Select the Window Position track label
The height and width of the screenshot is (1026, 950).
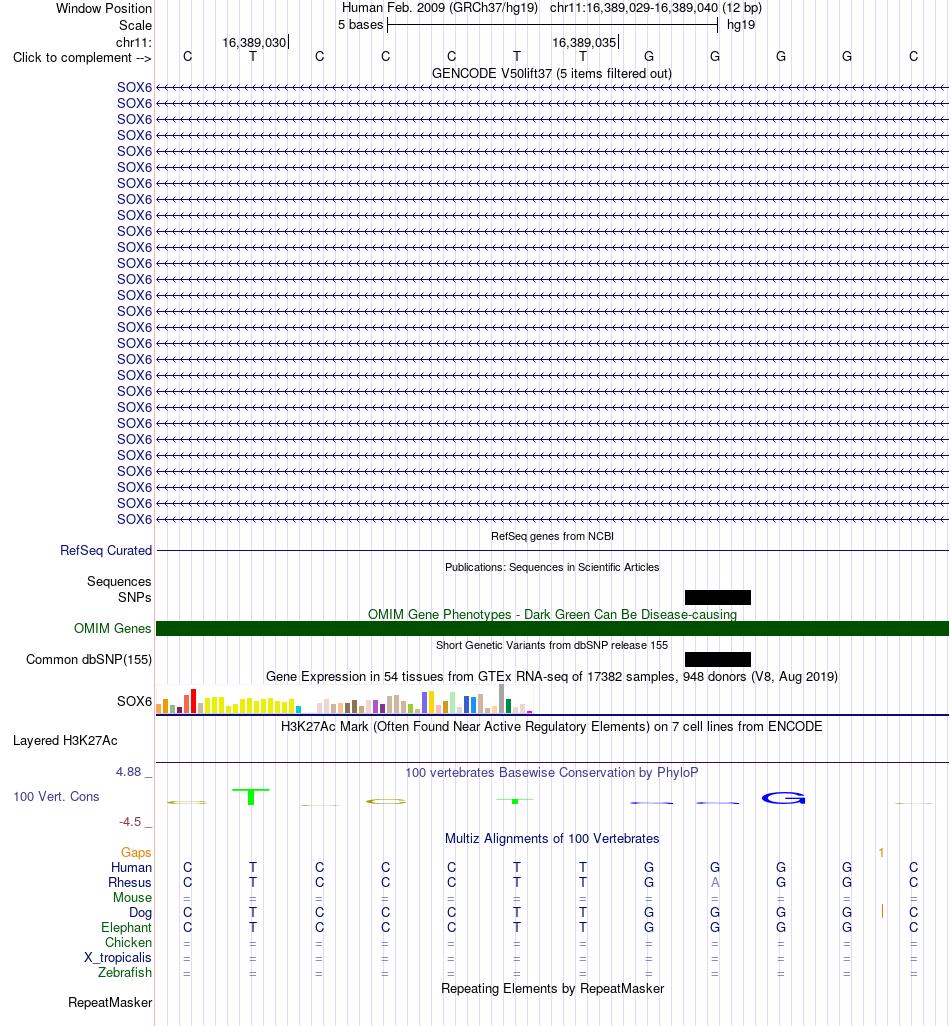click(104, 9)
